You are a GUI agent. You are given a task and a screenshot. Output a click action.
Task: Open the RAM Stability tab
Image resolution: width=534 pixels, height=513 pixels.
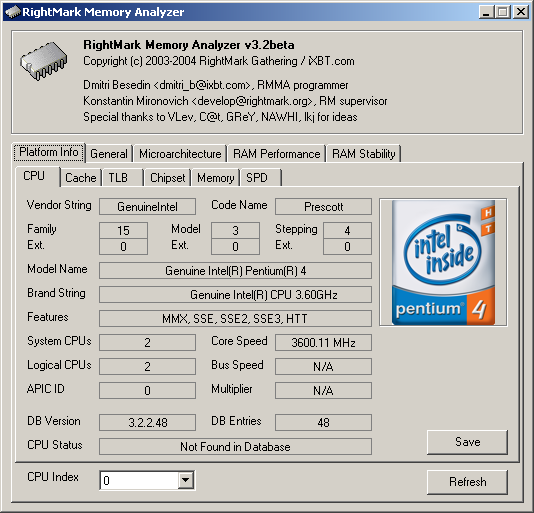[363, 154]
